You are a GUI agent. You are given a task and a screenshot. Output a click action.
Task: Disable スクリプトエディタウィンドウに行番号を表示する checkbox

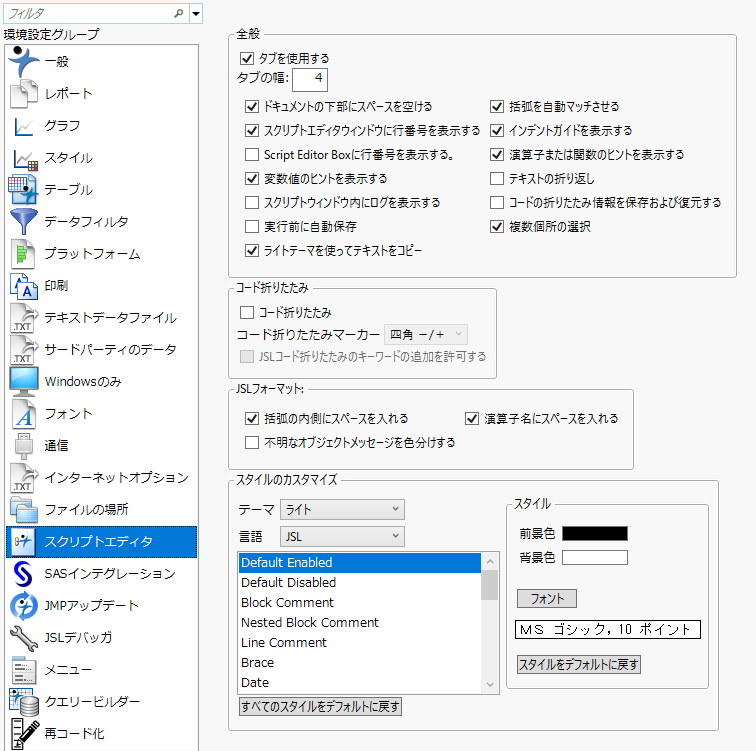[252, 131]
